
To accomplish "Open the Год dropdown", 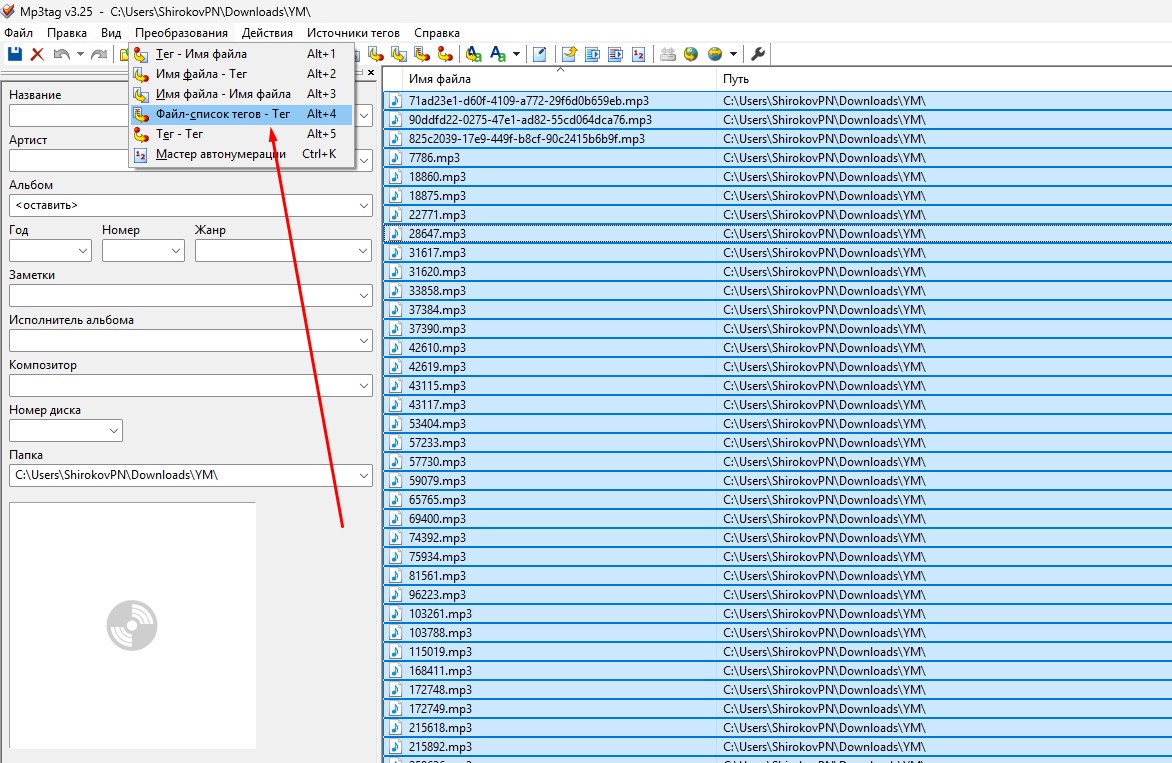I will pos(83,250).
